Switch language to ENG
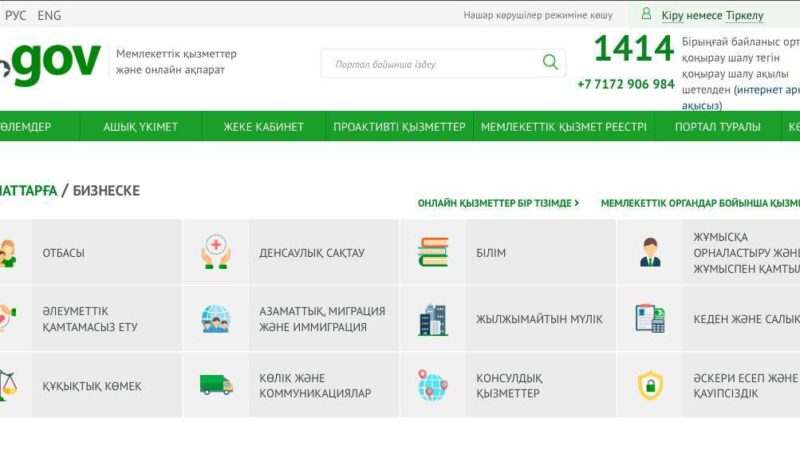This screenshot has height=450, width=800. 49,15
